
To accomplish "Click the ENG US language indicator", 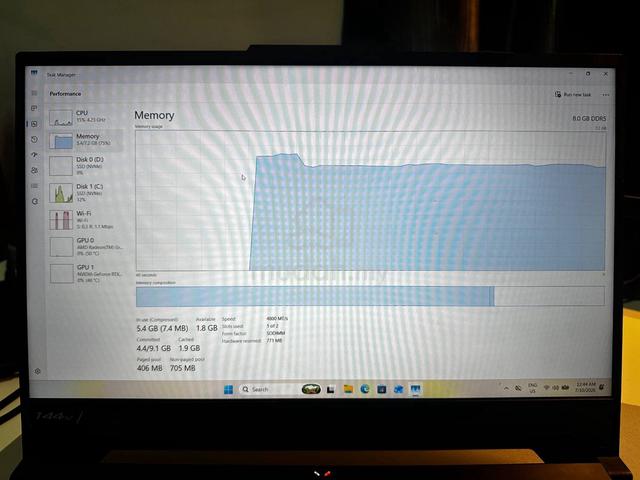I will tap(532, 388).
